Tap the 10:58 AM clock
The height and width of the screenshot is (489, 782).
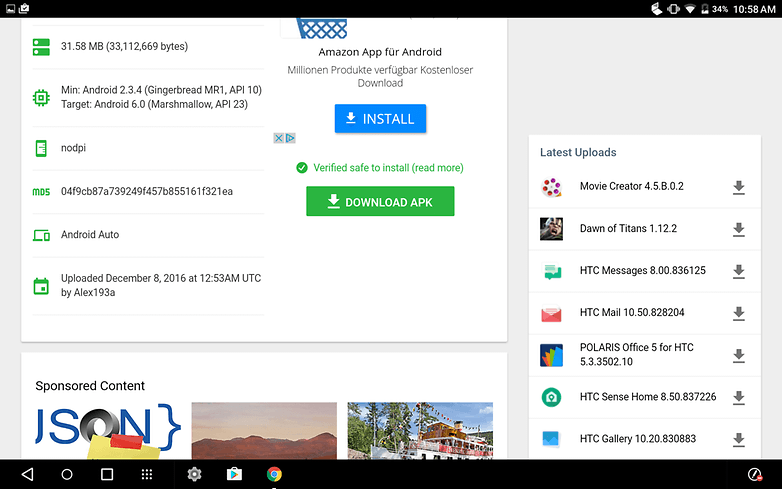pos(754,9)
